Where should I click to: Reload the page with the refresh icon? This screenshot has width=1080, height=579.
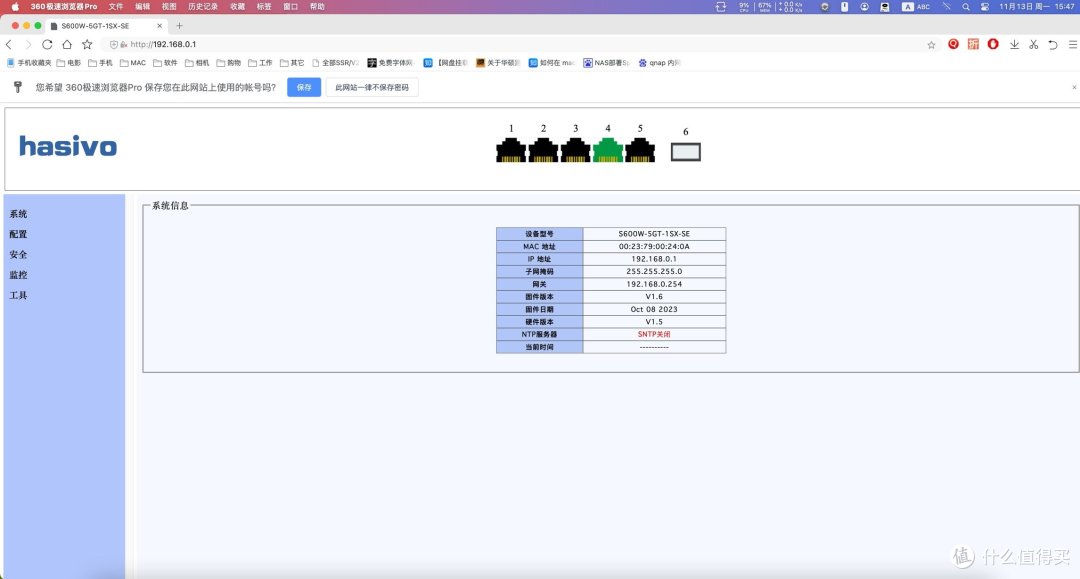pyautogui.click(x=47, y=44)
